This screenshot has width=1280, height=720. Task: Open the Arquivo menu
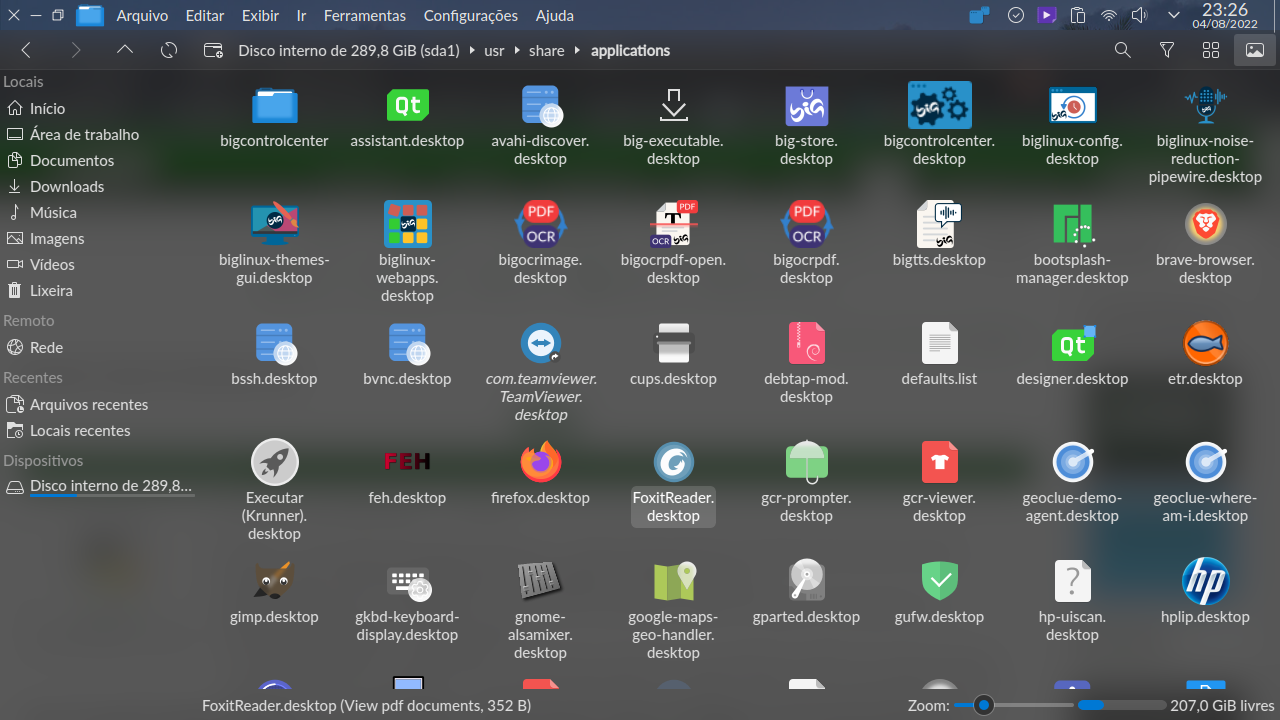pyautogui.click(x=142, y=16)
